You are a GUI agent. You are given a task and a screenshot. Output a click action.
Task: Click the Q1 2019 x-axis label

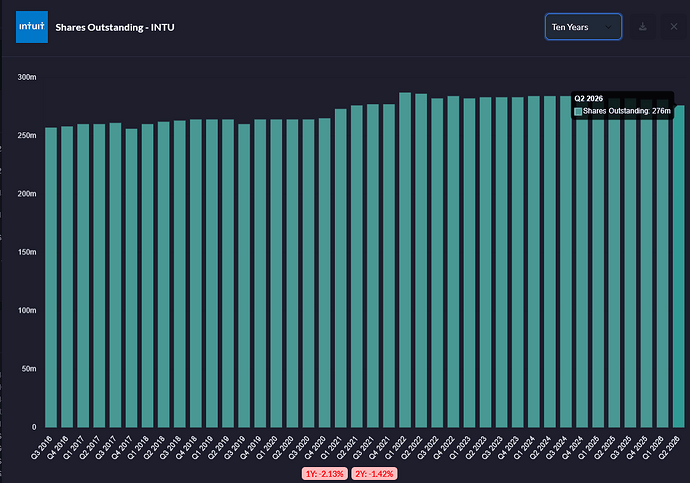pos(202,447)
